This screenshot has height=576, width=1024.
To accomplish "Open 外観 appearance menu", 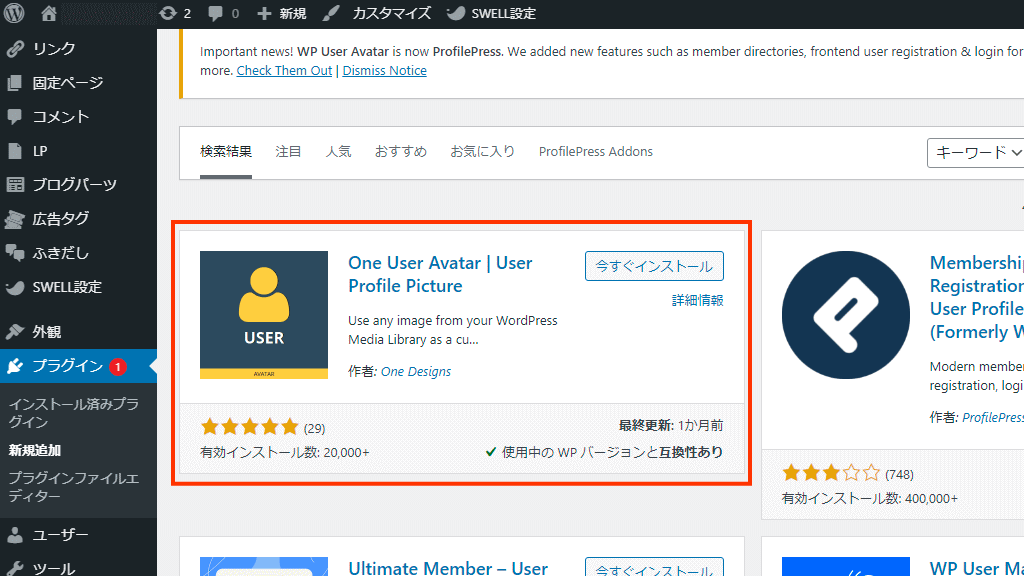I will 47,332.
